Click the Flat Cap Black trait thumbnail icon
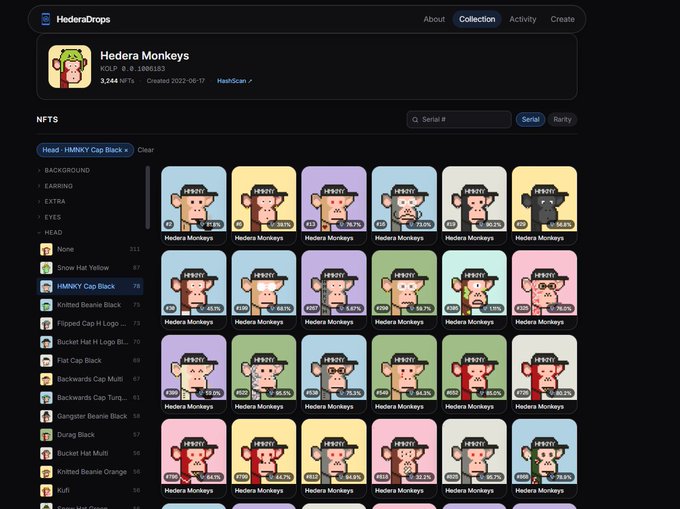This screenshot has height=509, width=680. pos(46,361)
